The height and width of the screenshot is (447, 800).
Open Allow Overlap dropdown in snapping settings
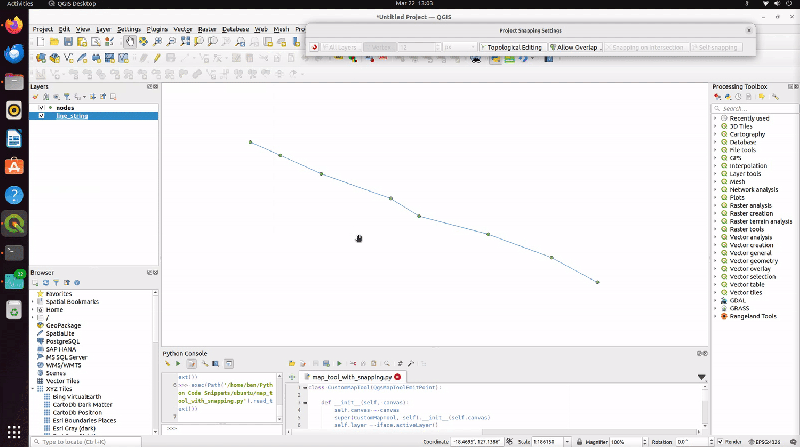click(601, 47)
